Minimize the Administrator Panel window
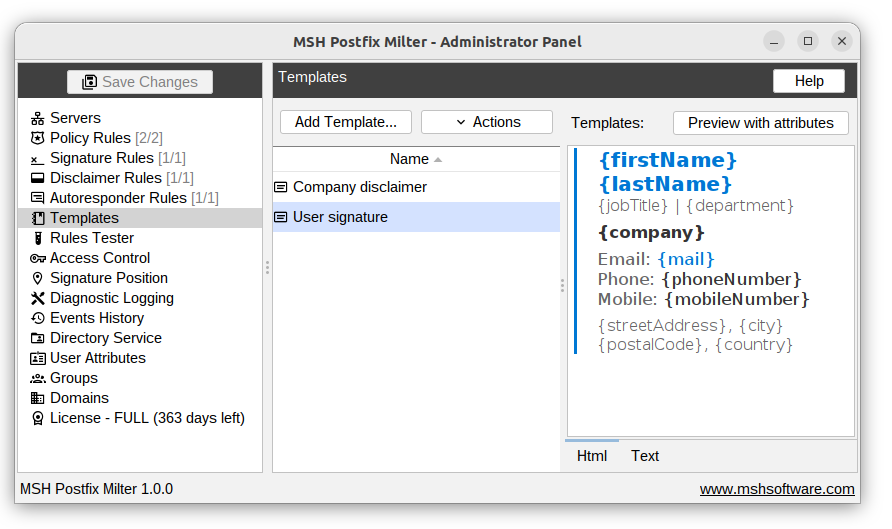This screenshot has width=892, height=529. (x=774, y=41)
